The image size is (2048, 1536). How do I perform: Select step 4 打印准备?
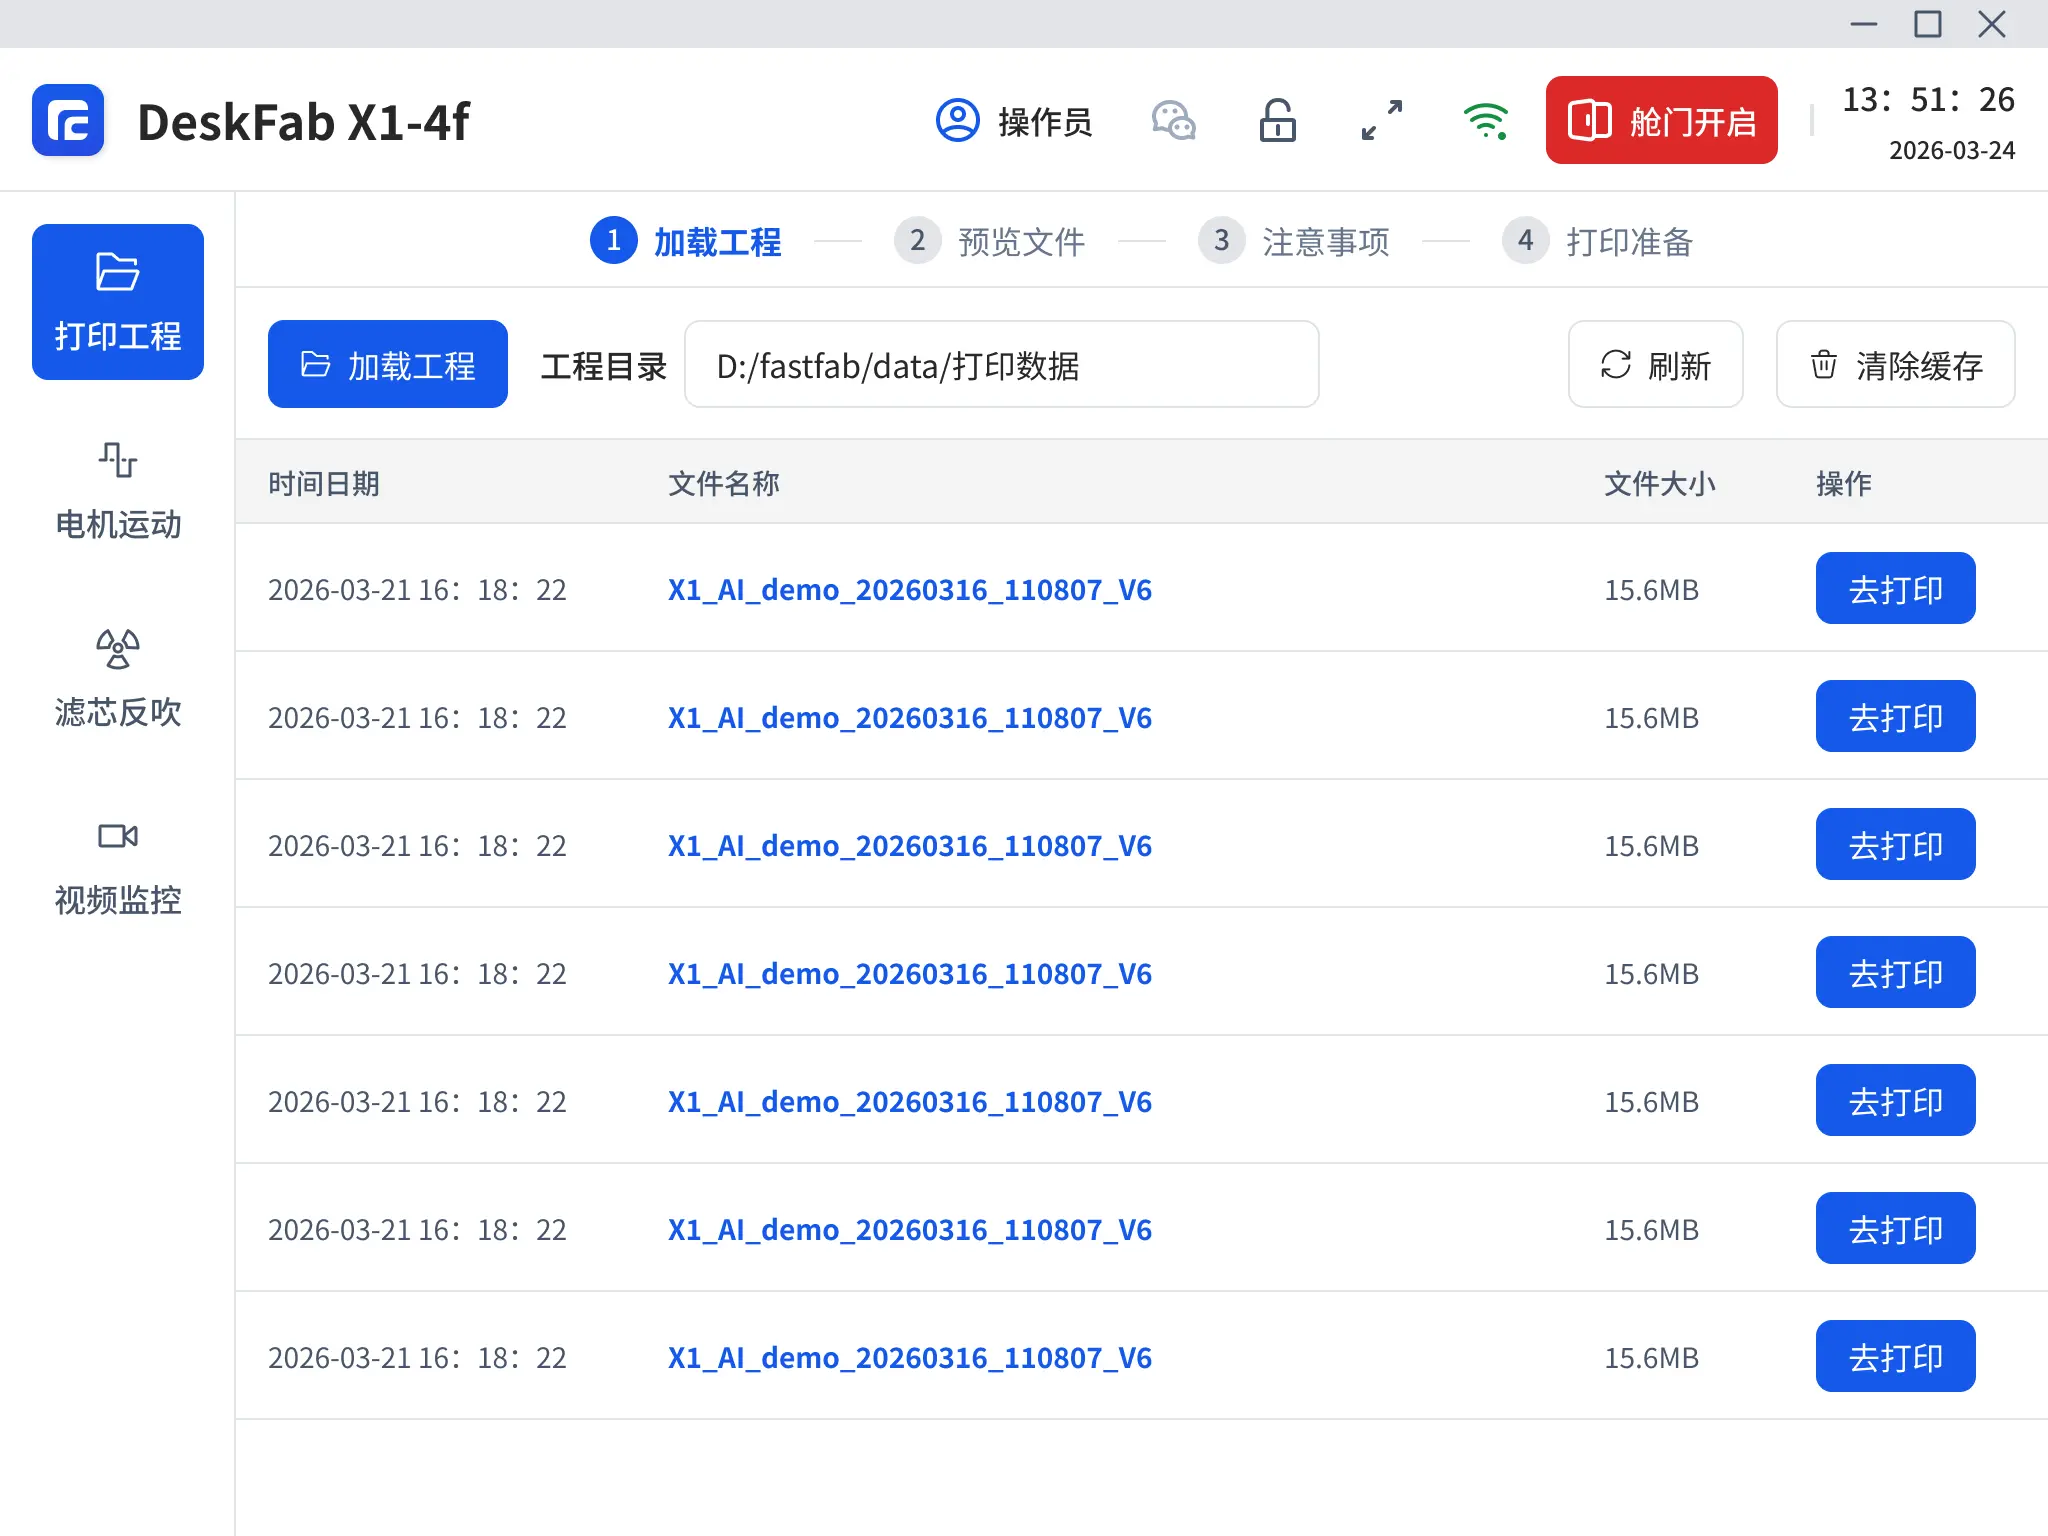[1598, 241]
